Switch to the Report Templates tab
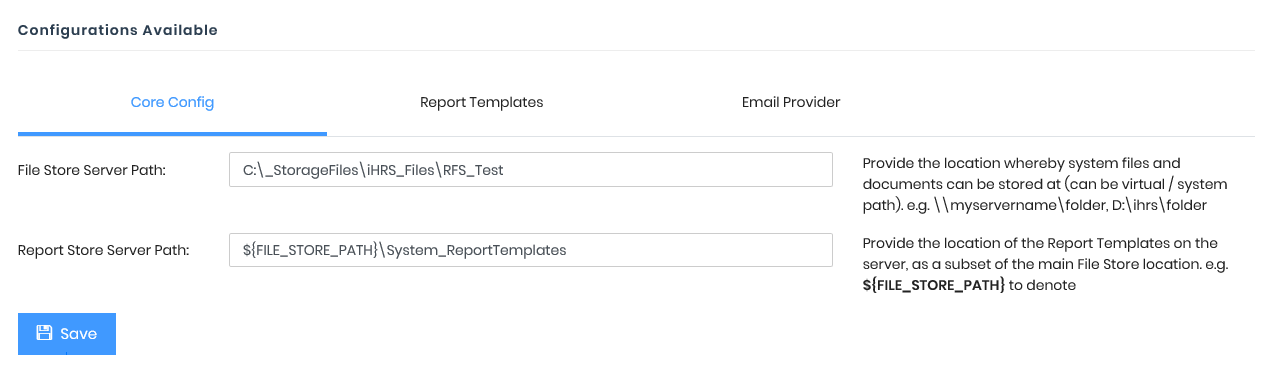This screenshot has width=1275, height=374. click(x=481, y=102)
